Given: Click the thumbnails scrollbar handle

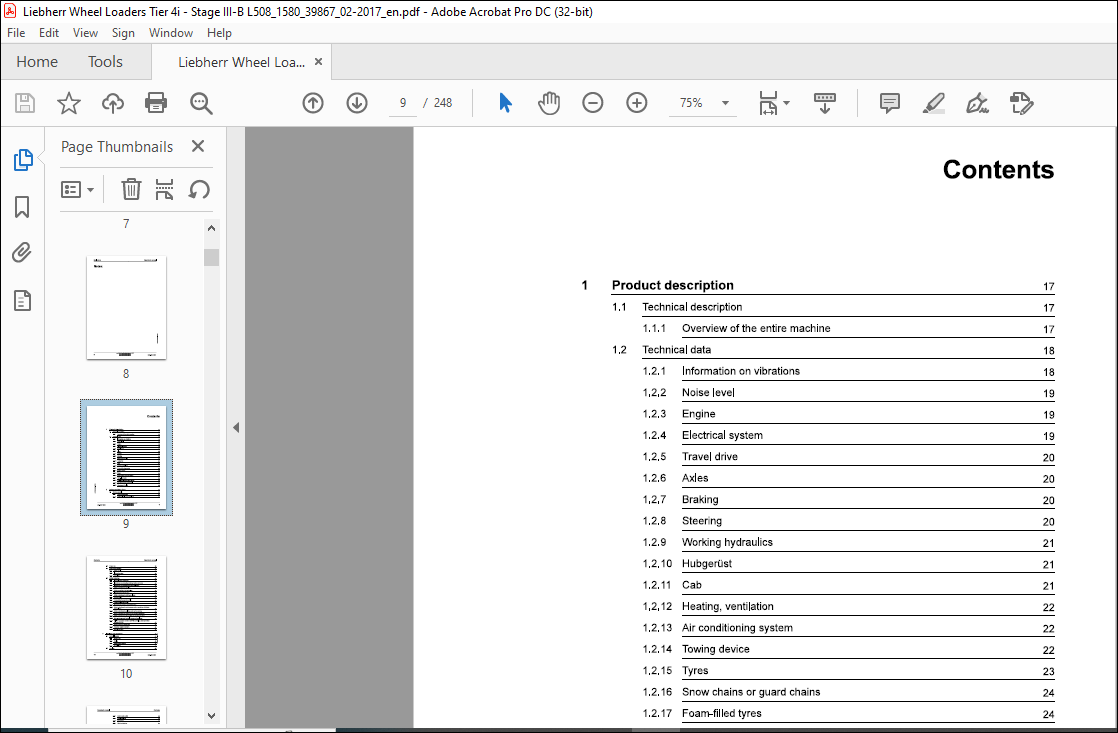Looking at the screenshot, I should click(x=211, y=257).
